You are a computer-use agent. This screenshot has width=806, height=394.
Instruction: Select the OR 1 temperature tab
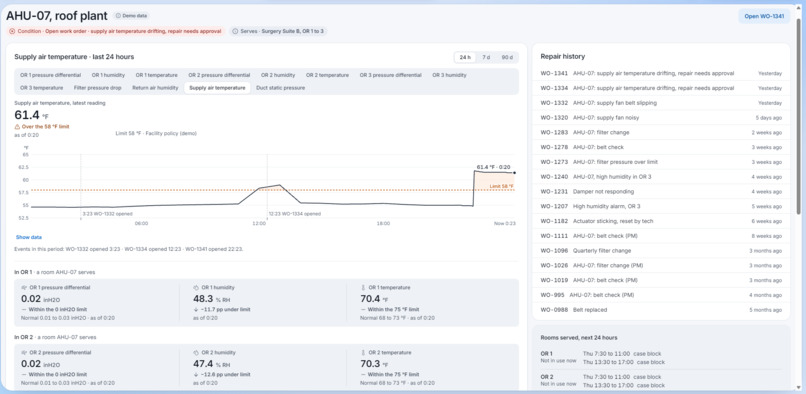(157, 75)
